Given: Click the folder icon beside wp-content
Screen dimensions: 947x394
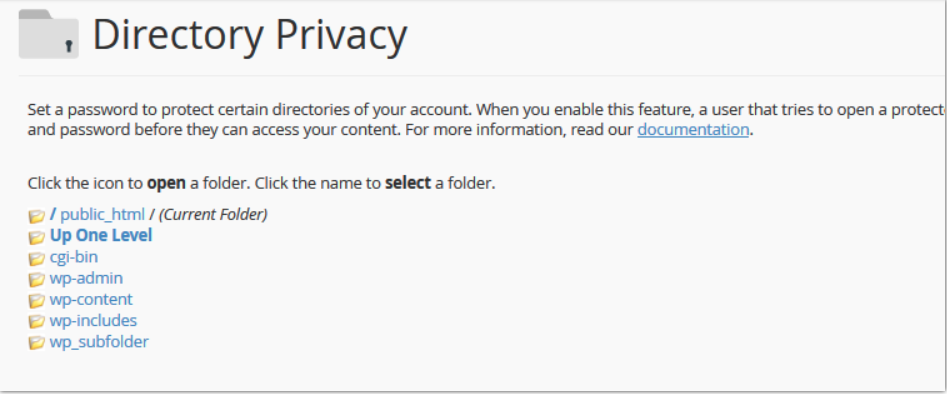Looking at the screenshot, I should (x=37, y=300).
